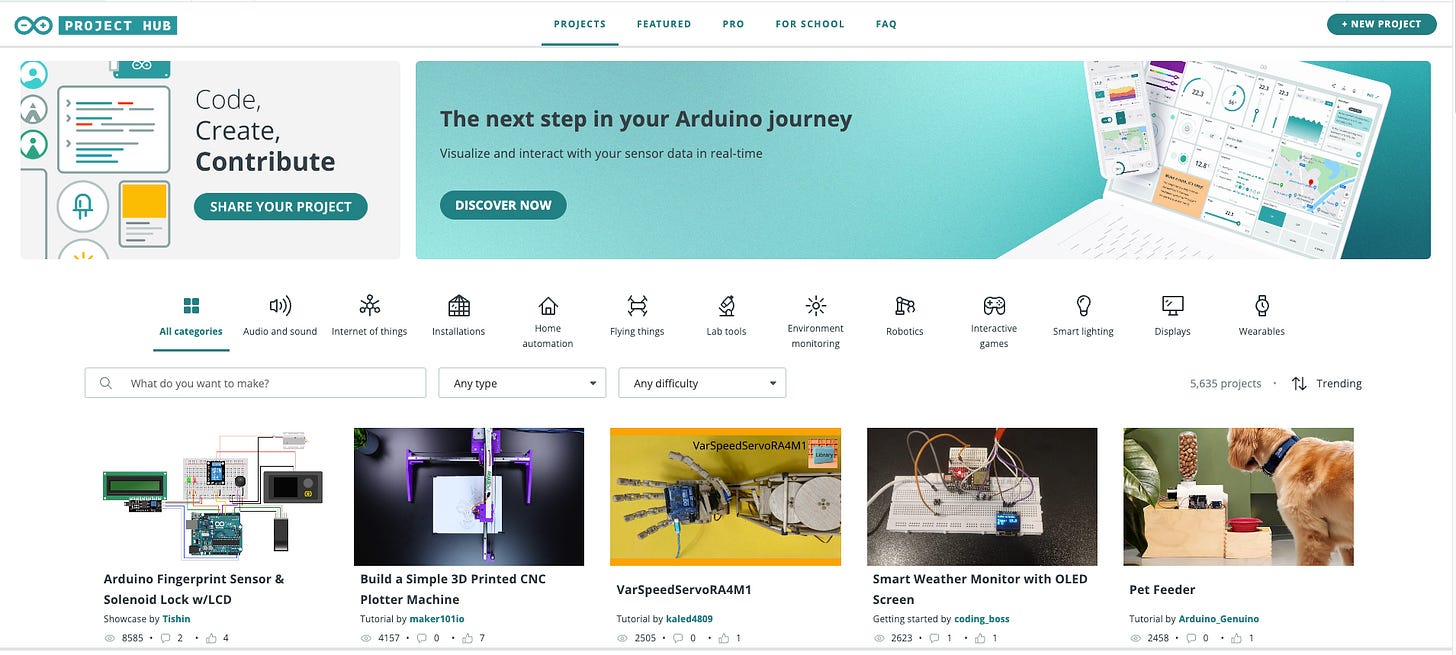The image size is (1456, 655).
Task: Expand the Any type dropdown
Action: pyautogui.click(x=522, y=383)
